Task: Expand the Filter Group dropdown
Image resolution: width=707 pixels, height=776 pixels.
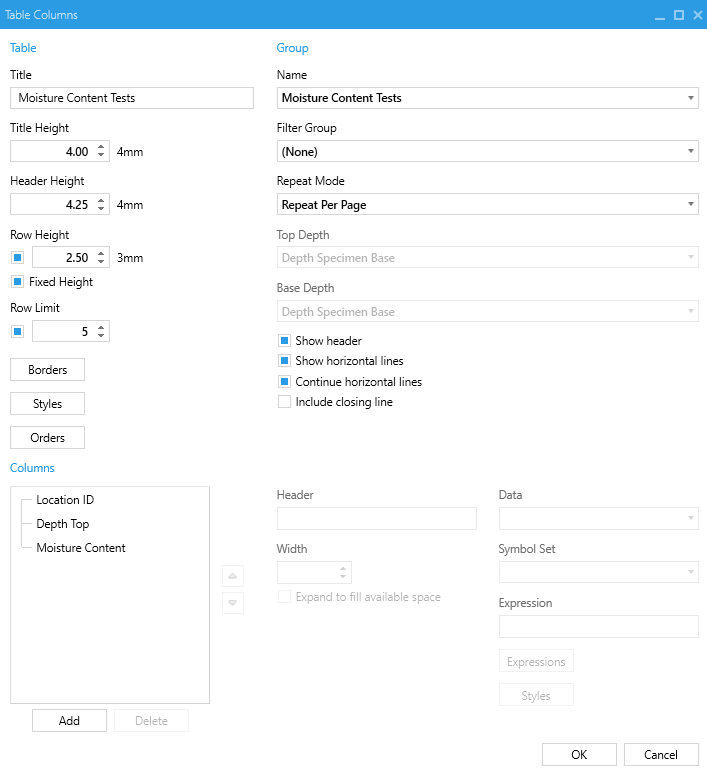Action: 488,151
